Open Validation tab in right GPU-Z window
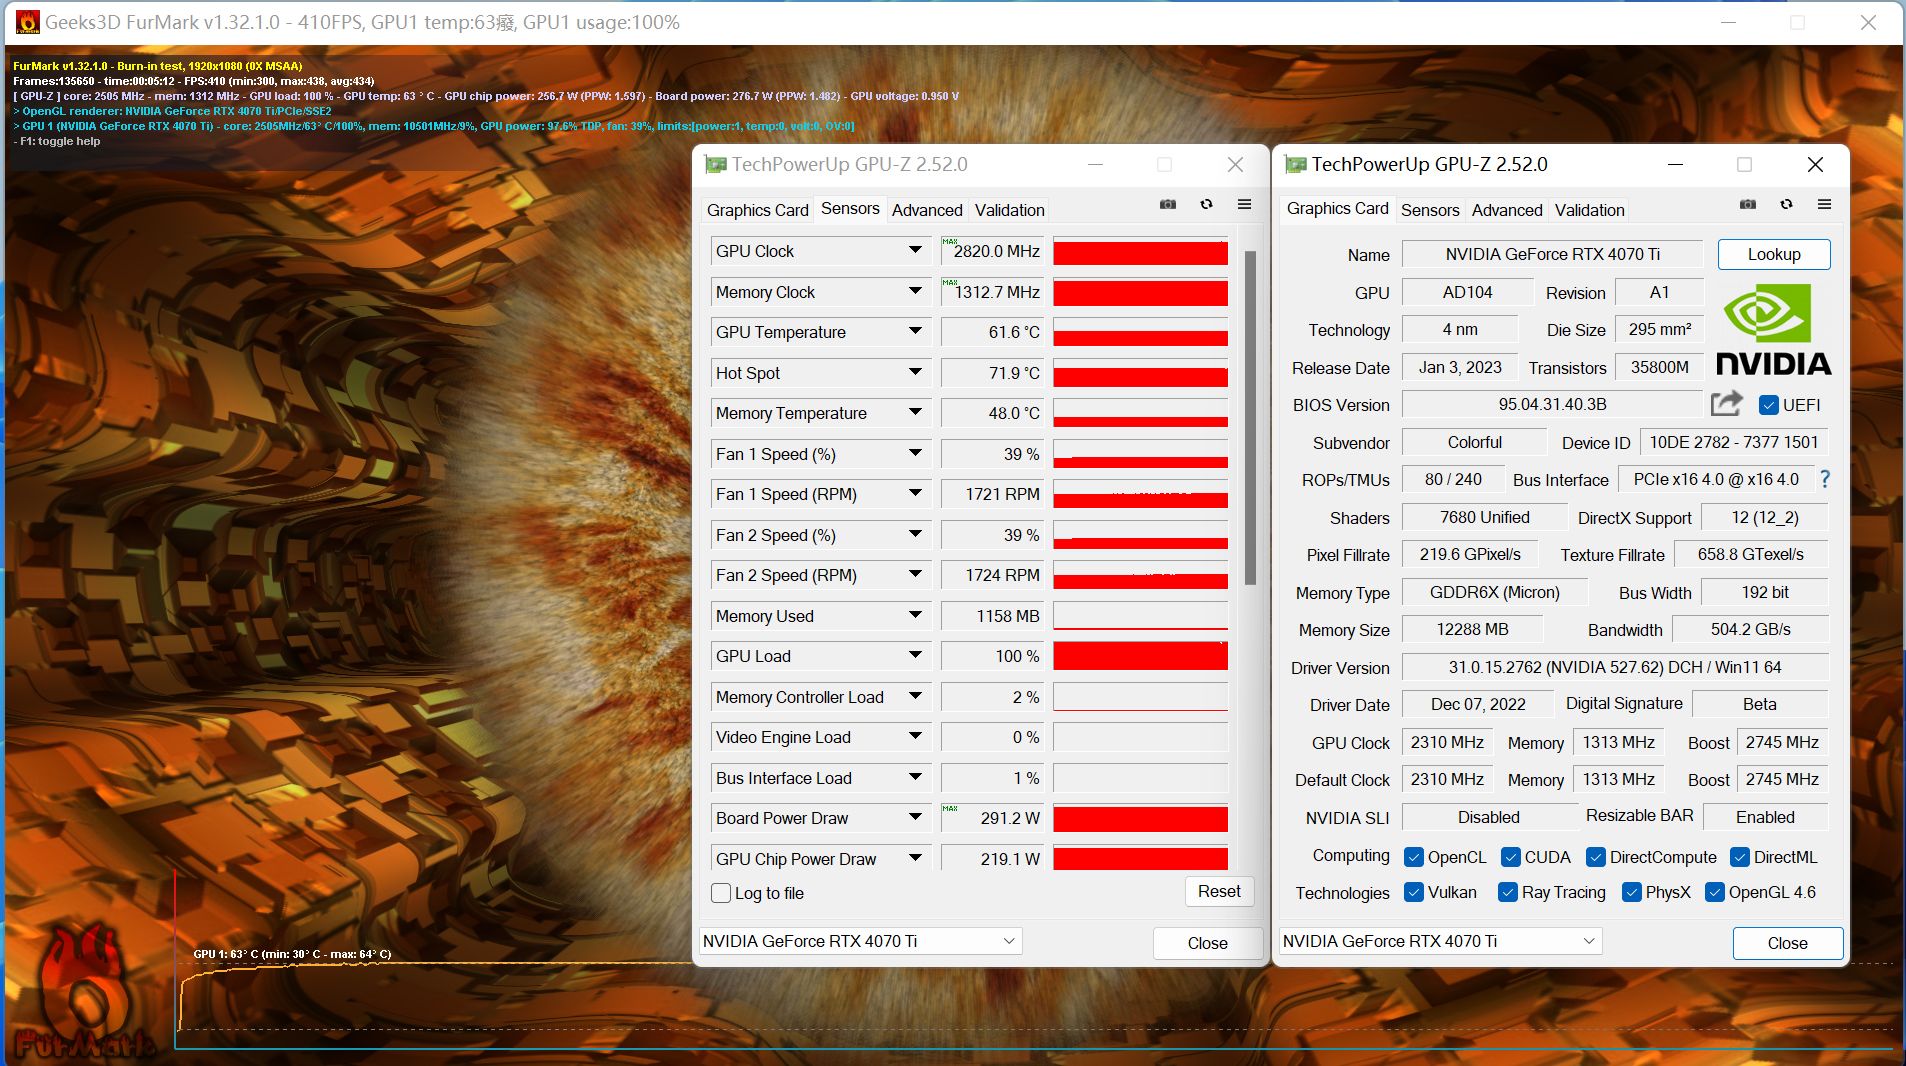 [1589, 210]
